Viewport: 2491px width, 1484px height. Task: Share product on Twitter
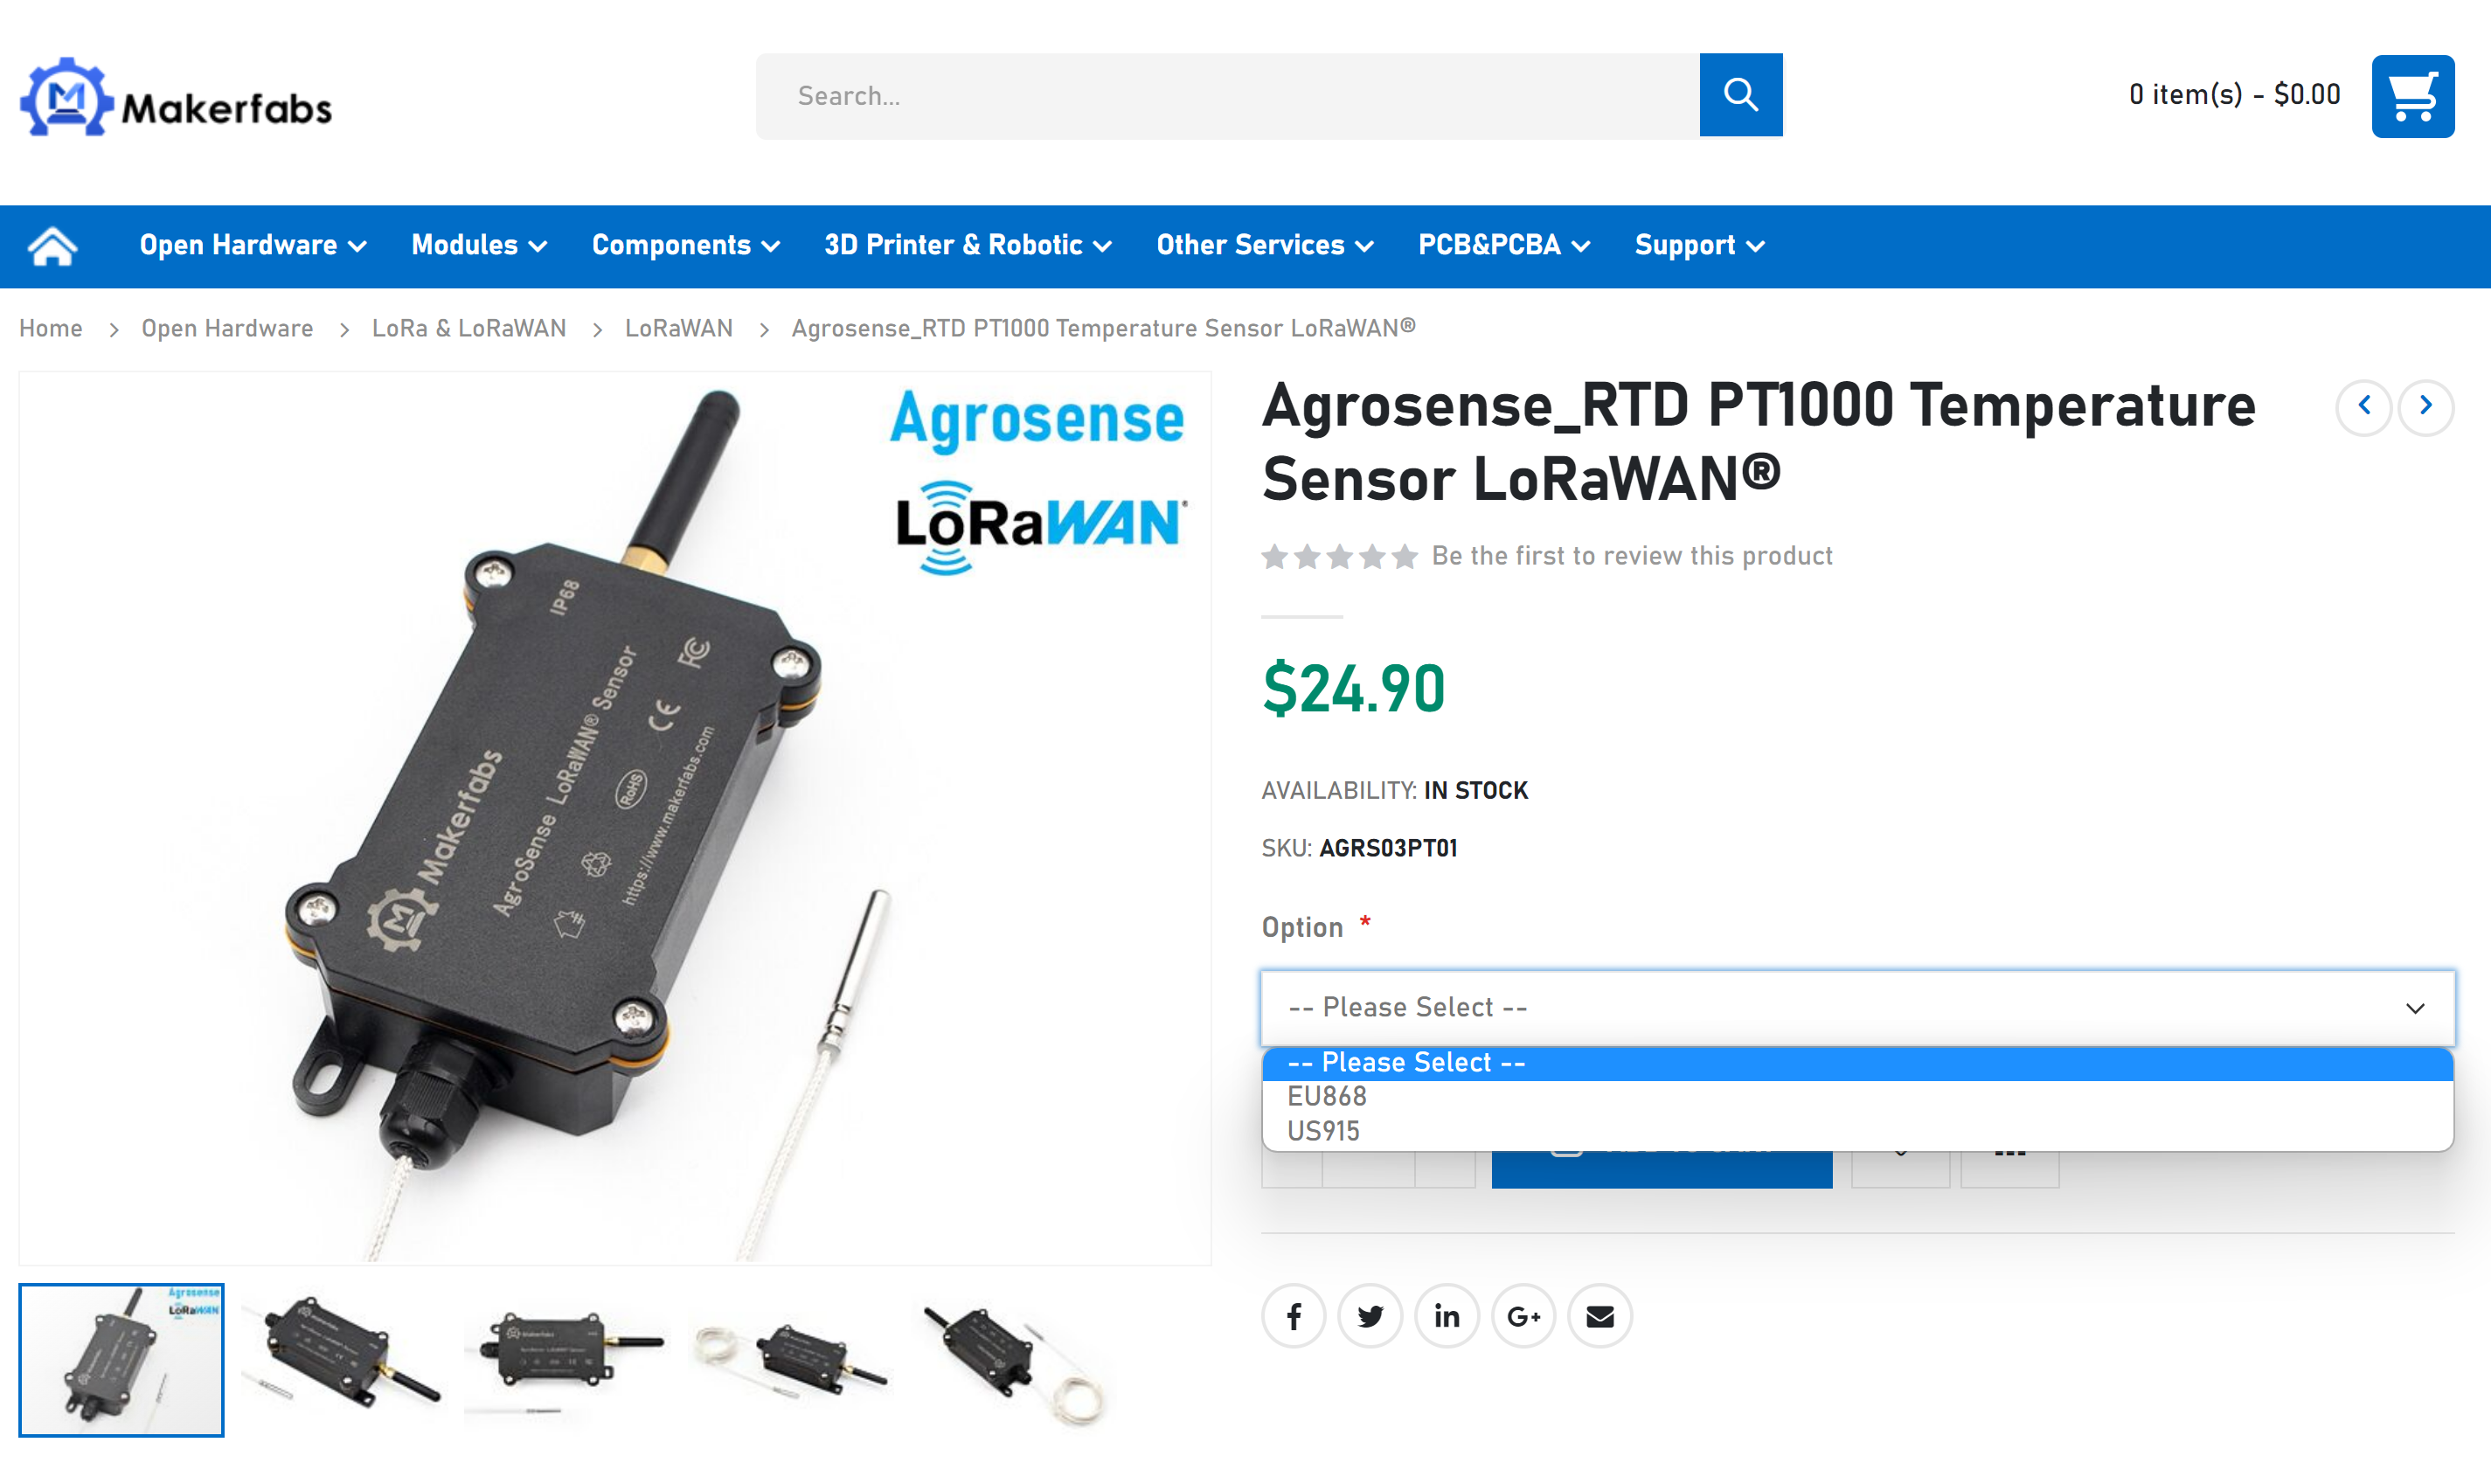[1370, 1316]
